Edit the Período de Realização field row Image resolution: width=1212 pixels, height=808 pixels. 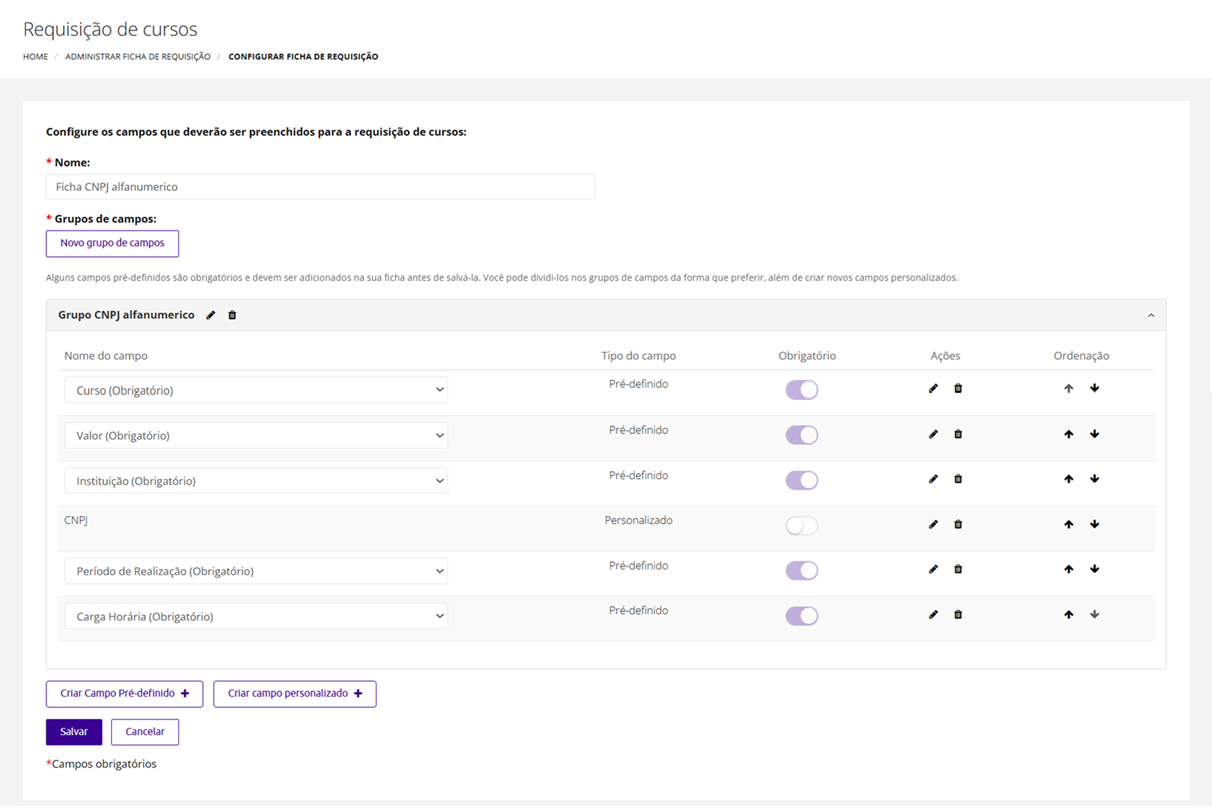tap(933, 569)
